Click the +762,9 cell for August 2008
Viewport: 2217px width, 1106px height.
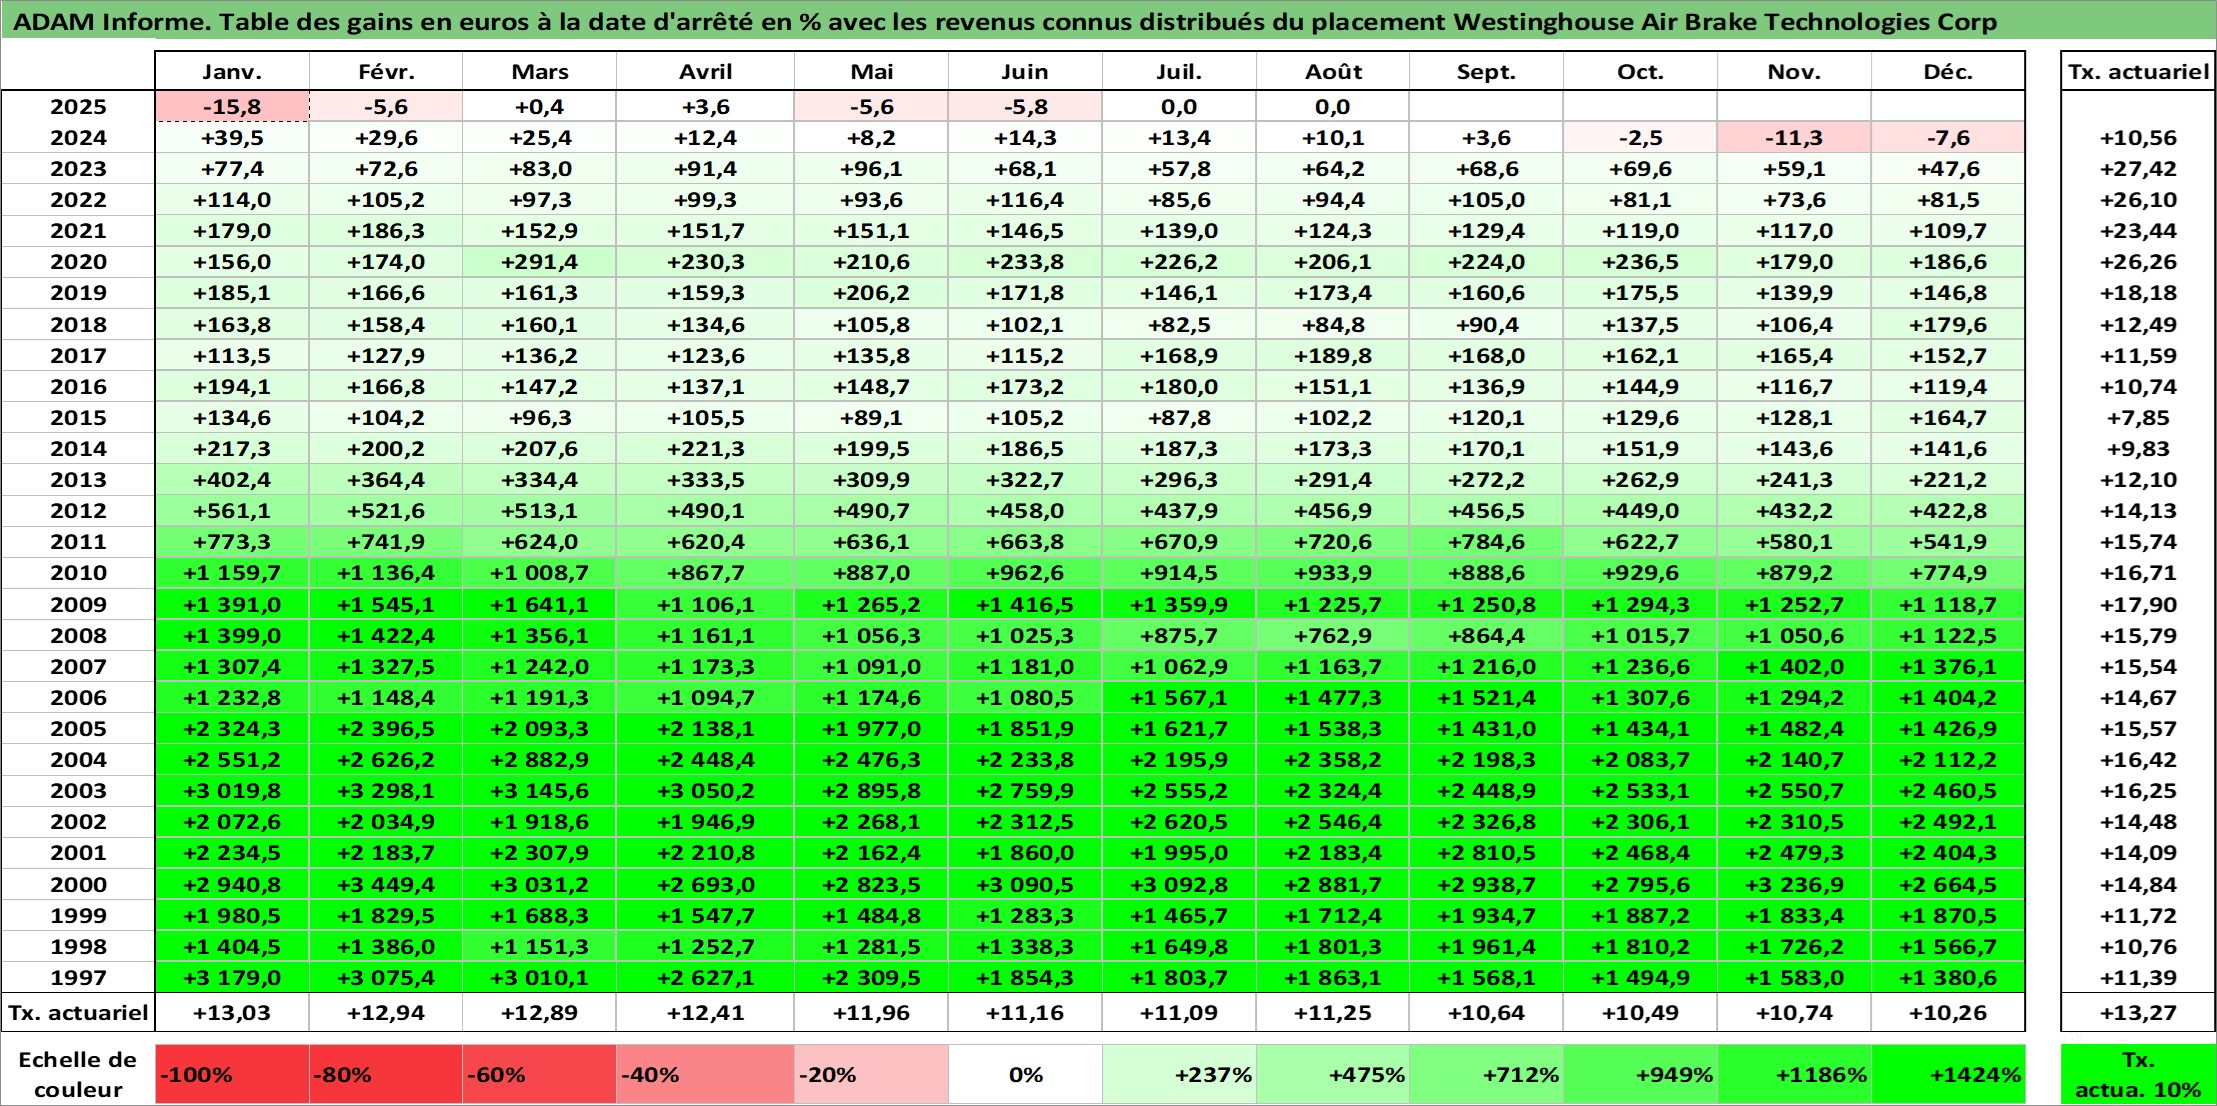(1333, 636)
